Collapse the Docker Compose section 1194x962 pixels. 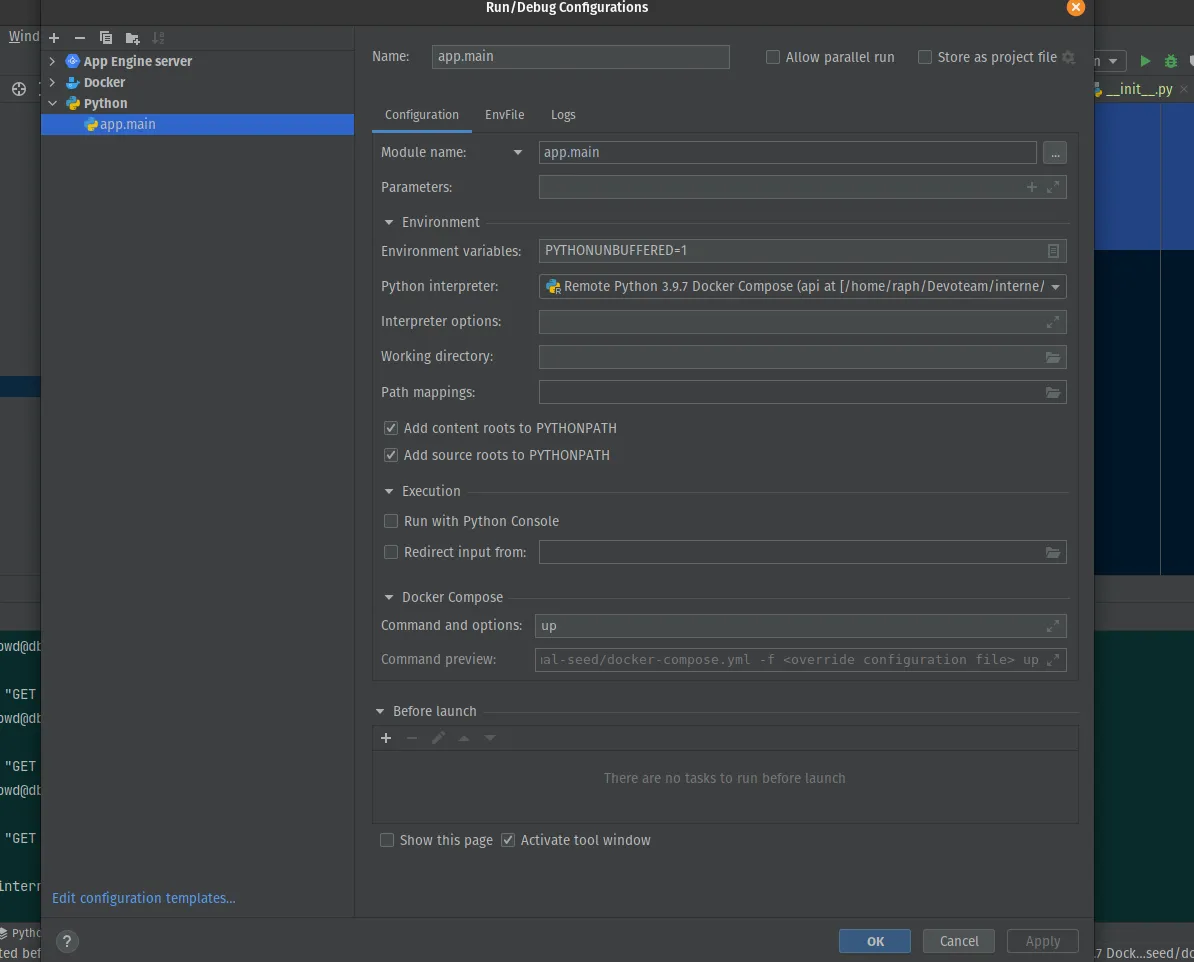point(389,598)
